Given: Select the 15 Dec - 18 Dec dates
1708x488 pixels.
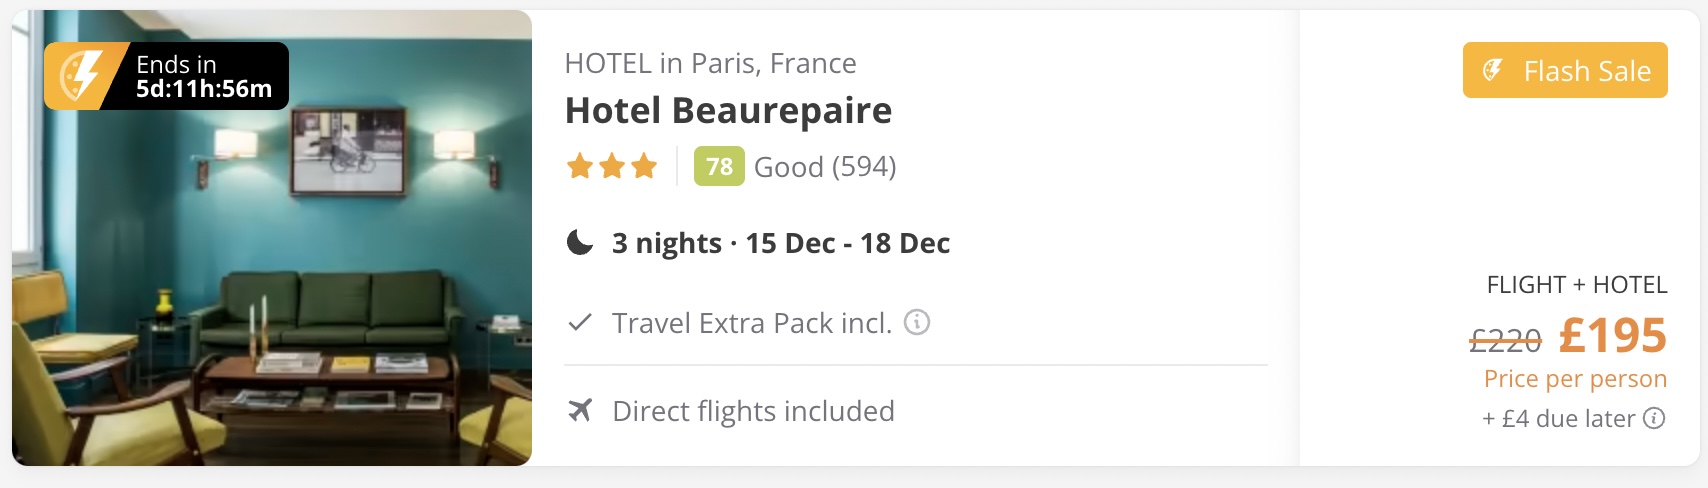Looking at the screenshot, I should 848,243.
